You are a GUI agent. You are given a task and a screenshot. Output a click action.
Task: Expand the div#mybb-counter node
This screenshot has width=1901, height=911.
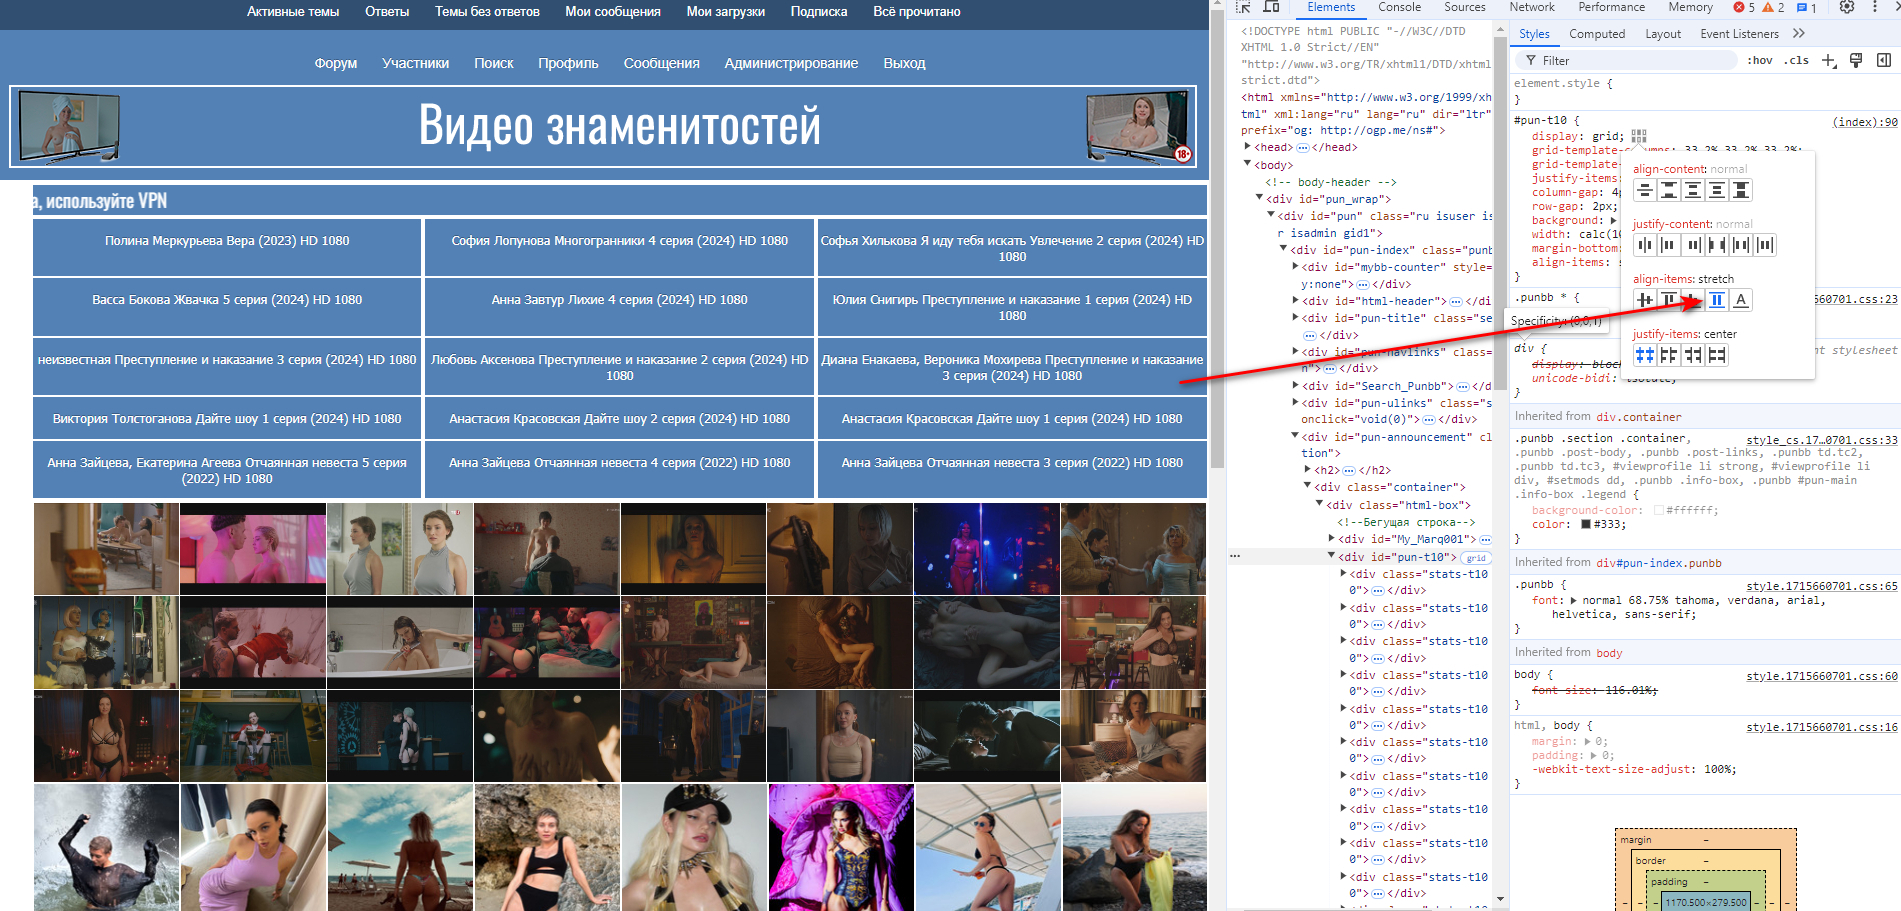(x=1295, y=267)
